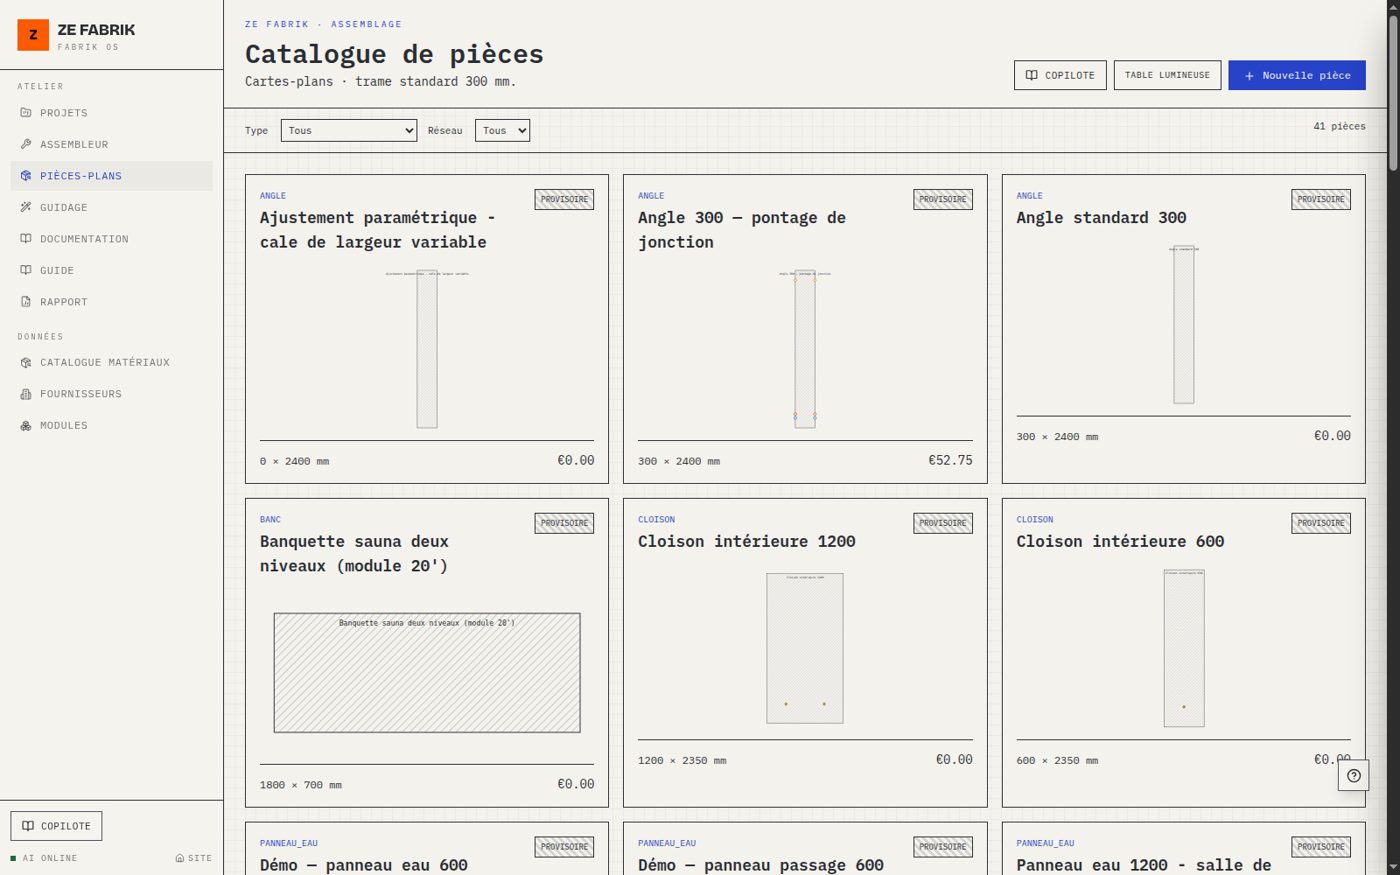Click the Site link in the sidebar footer
This screenshot has width=1400, height=875.
coord(194,858)
